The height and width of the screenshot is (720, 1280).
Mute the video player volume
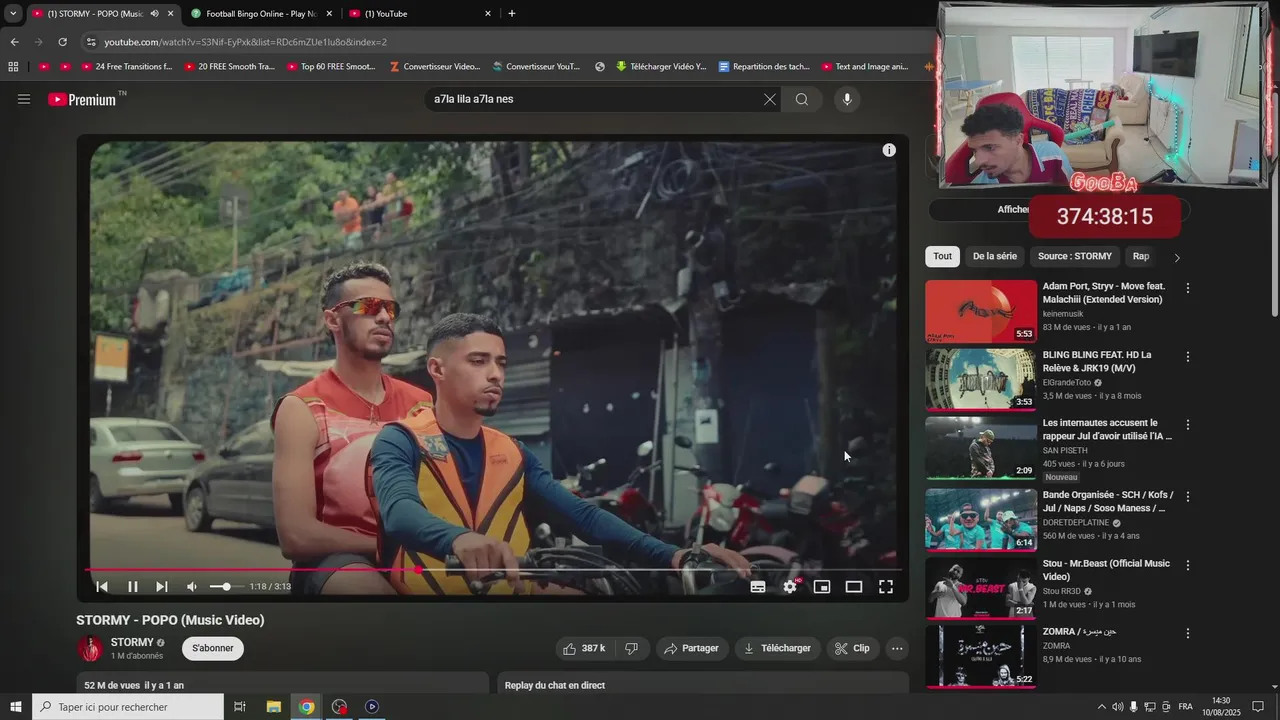pyautogui.click(x=192, y=587)
